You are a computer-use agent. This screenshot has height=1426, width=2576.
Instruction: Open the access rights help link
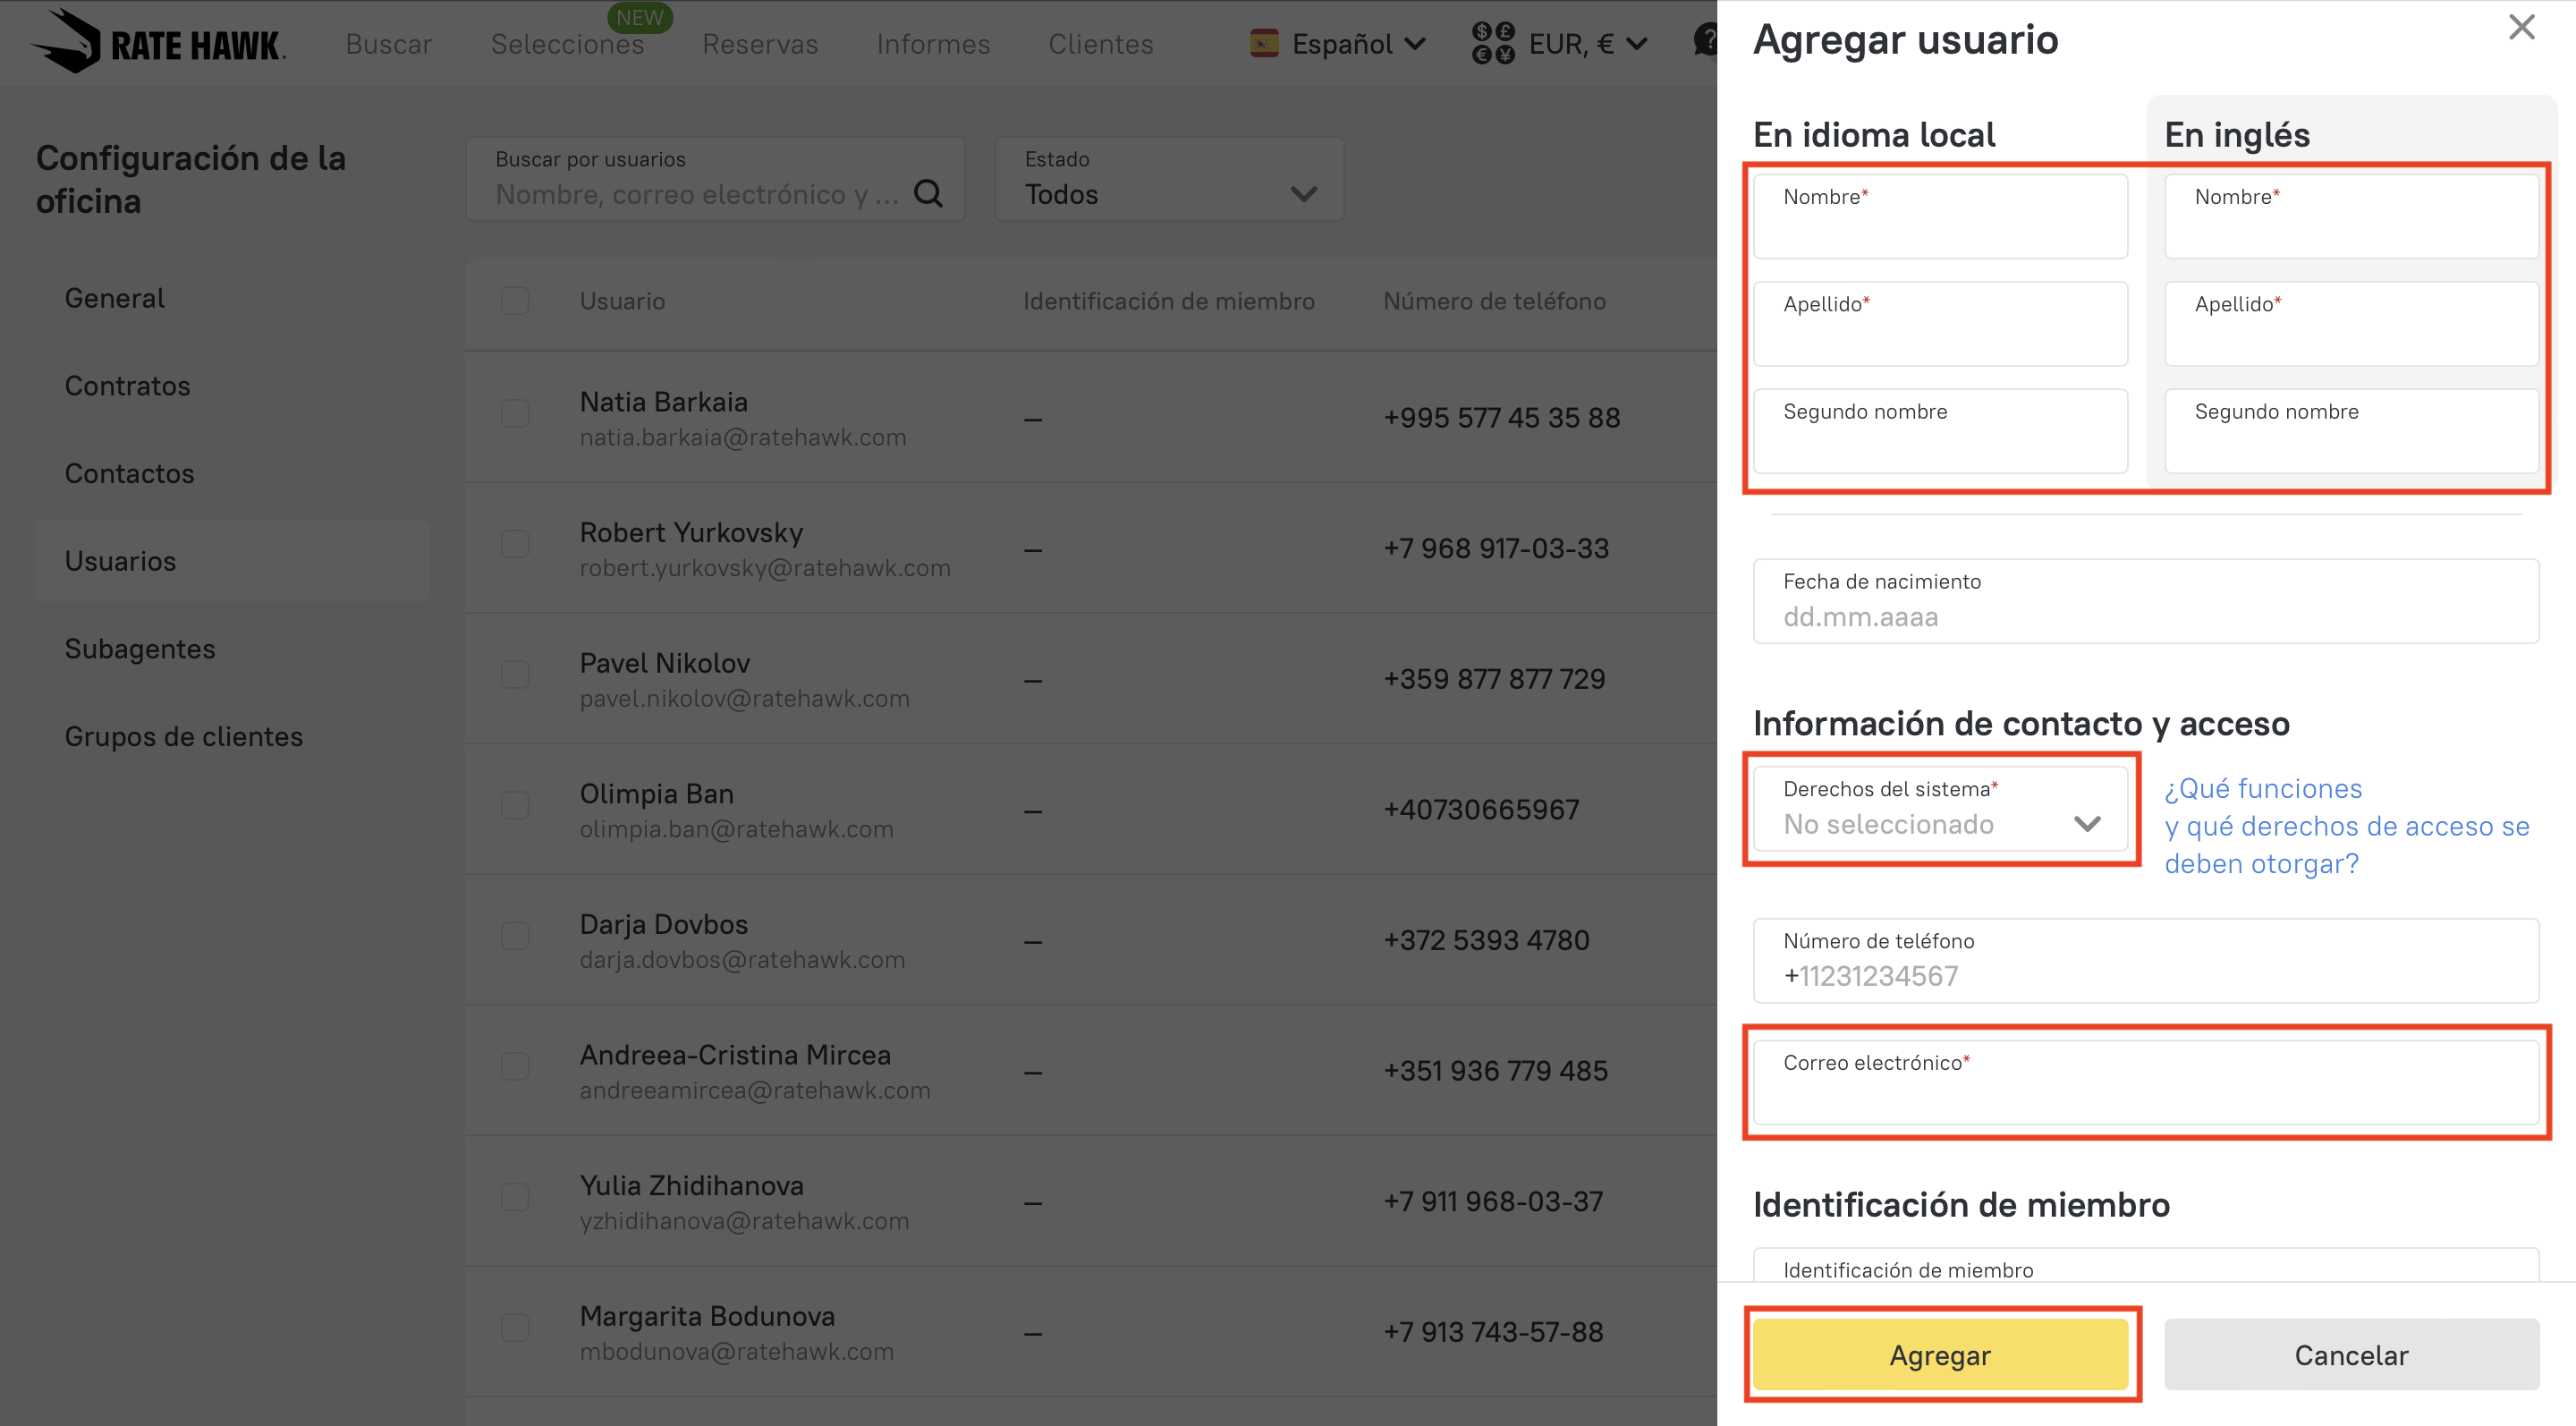coord(2345,826)
